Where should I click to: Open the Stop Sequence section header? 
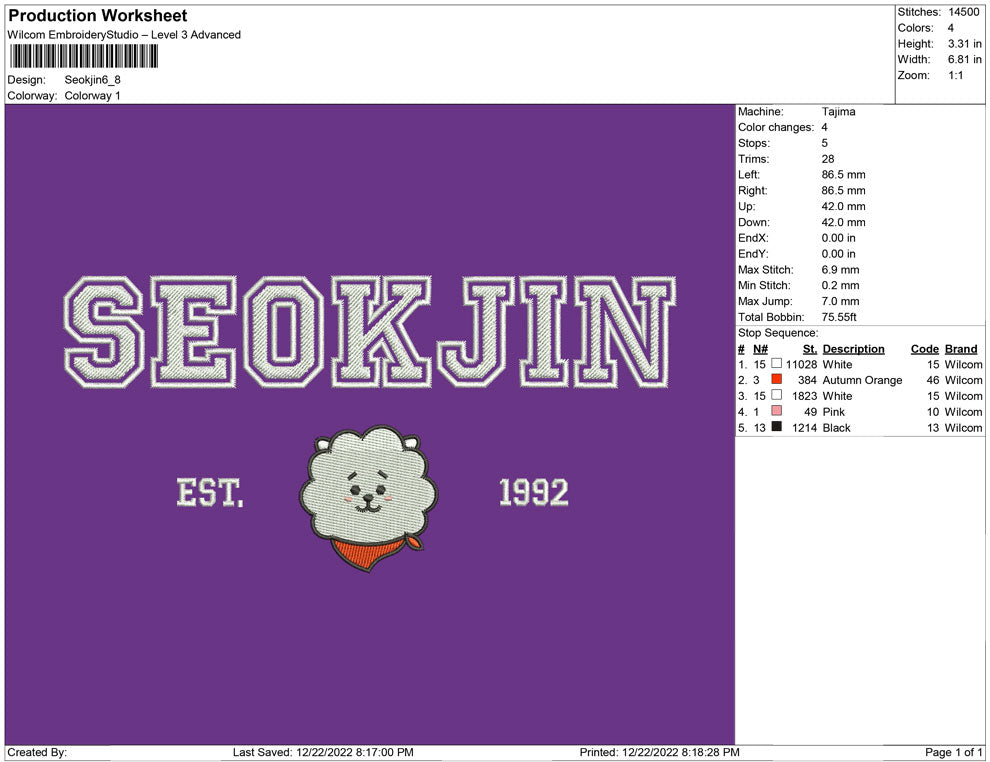point(778,332)
